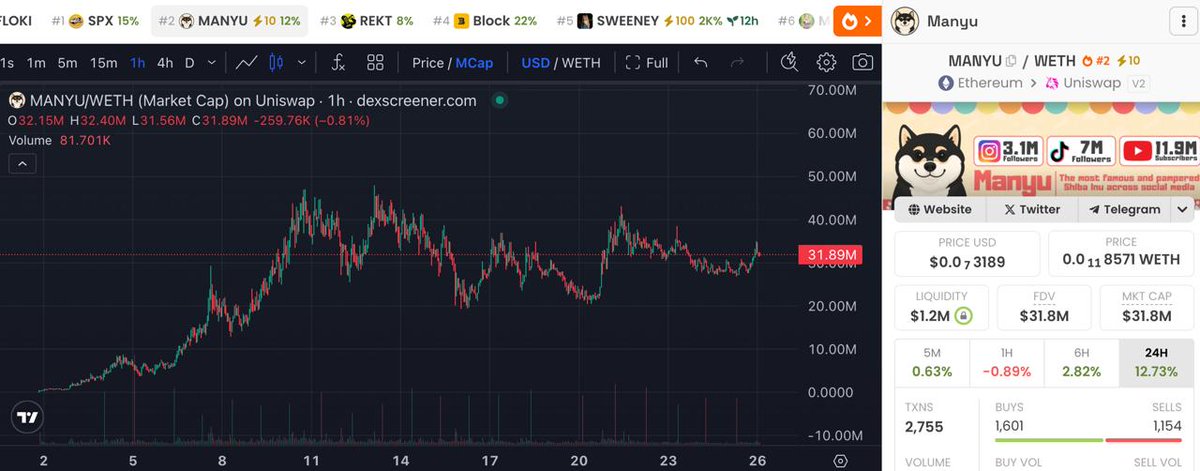This screenshot has height=471, width=1200.
Task: Open the fx indicators menu
Action: pyautogui.click(x=338, y=62)
